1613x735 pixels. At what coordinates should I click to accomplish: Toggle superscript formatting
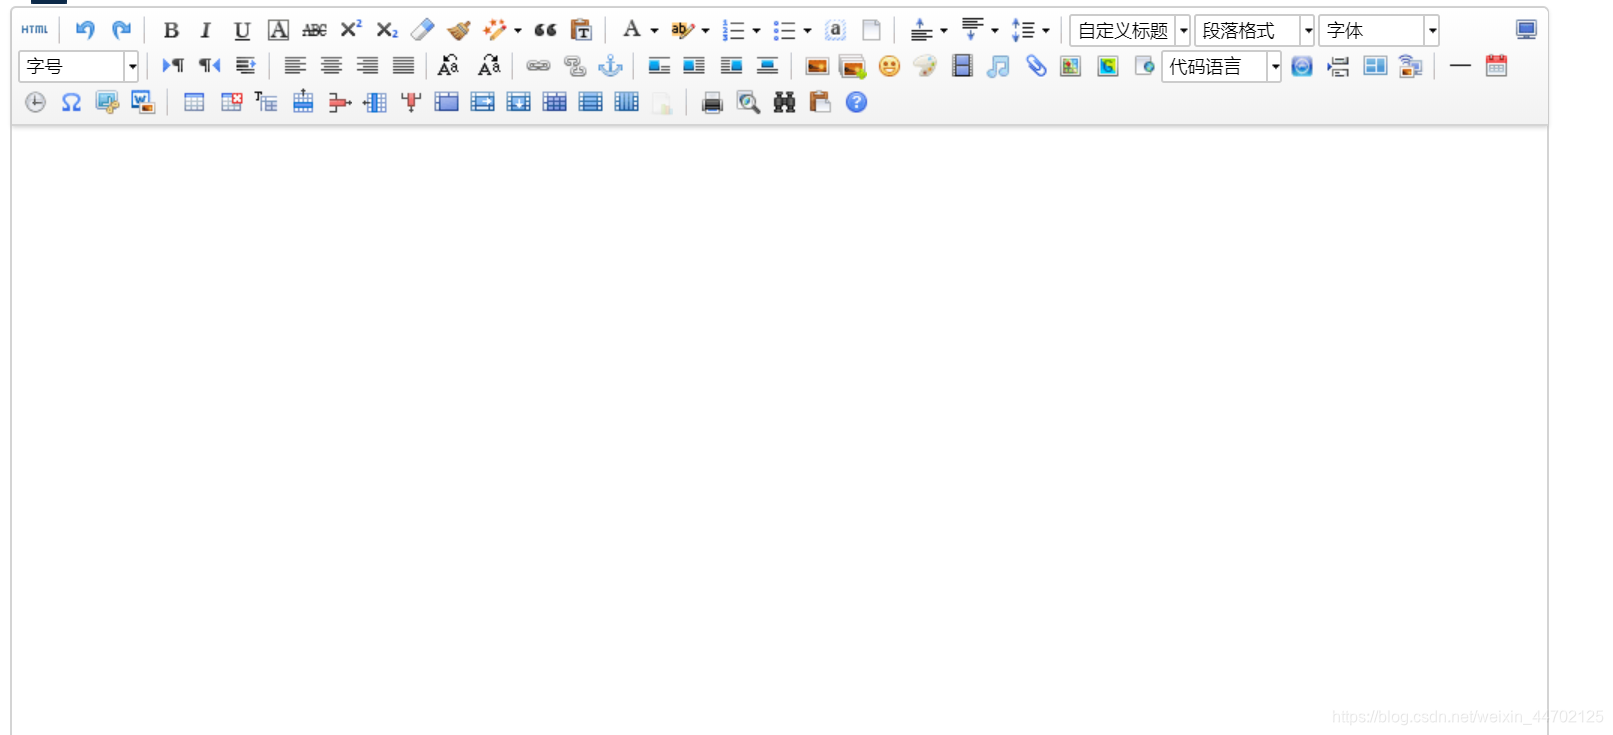click(x=351, y=30)
